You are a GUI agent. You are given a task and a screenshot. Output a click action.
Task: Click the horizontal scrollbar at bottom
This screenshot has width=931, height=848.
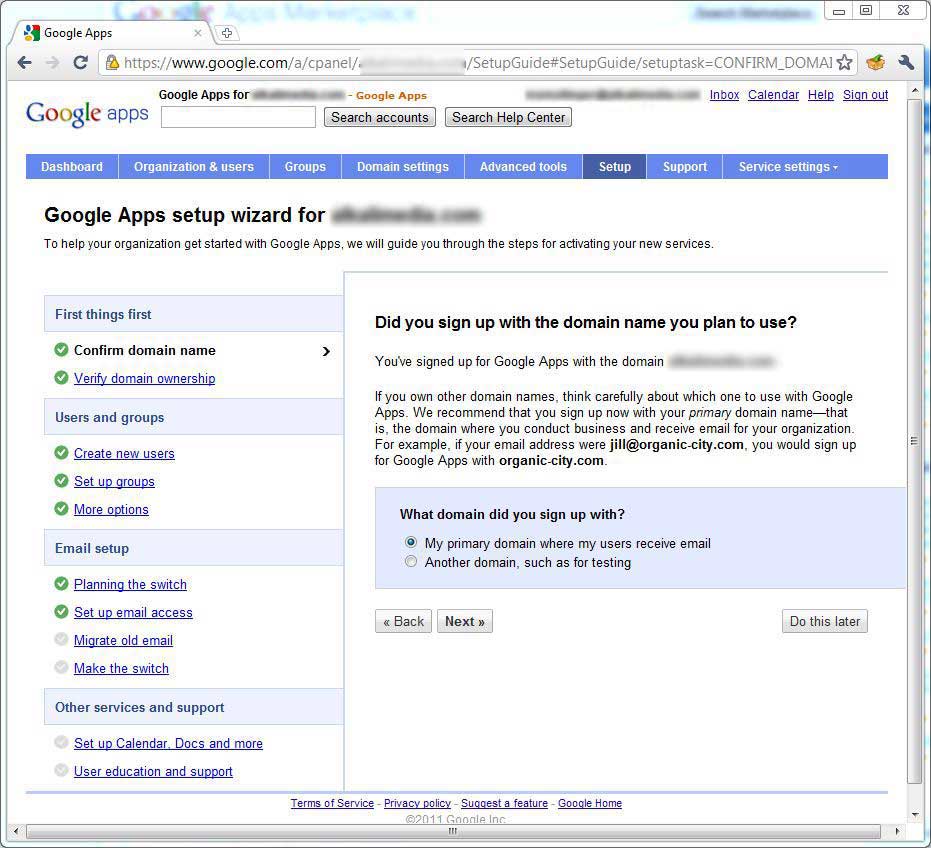(x=453, y=831)
